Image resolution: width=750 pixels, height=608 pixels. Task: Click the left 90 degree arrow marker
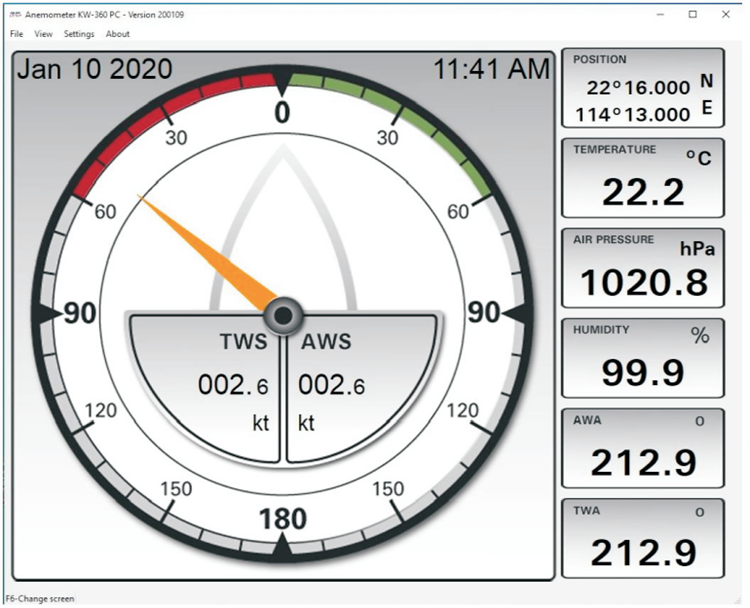[x=43, y=314]
